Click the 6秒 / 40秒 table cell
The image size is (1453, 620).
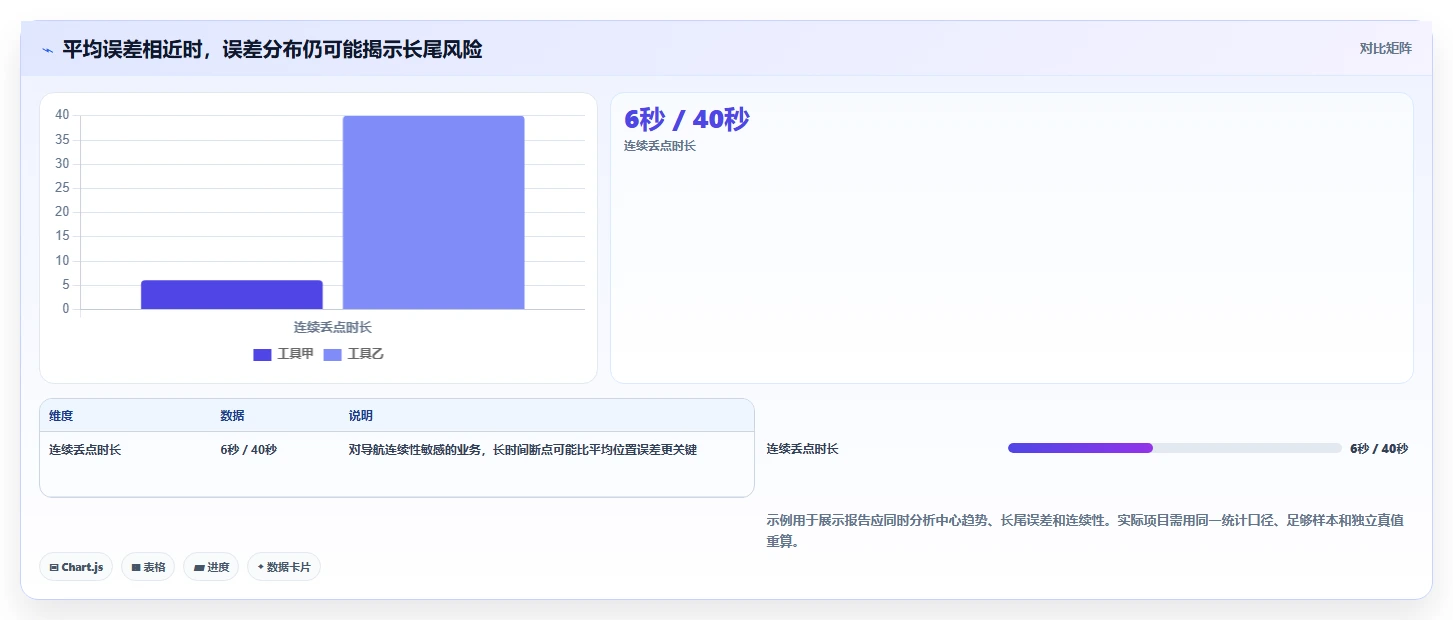(x=248, y=450)
